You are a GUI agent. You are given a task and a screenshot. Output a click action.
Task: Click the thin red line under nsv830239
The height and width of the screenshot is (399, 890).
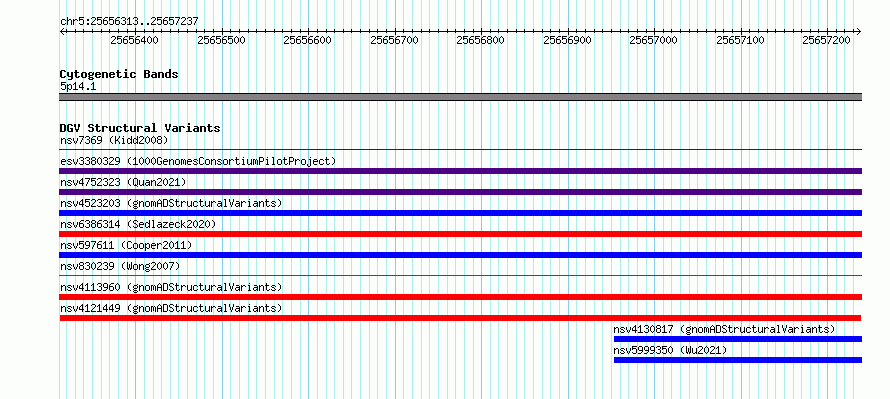pyautogui.click(x=461, y=276)
